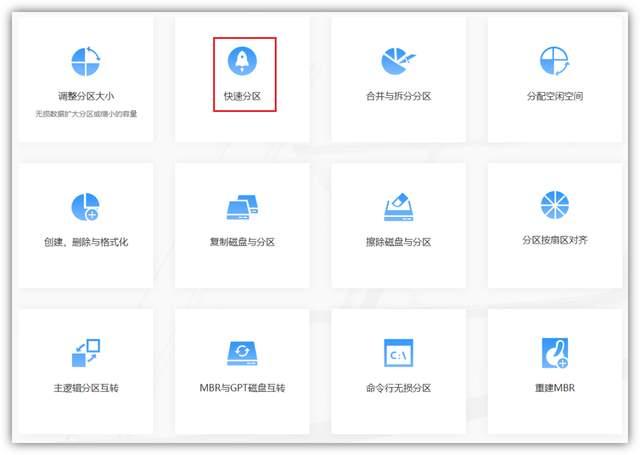Click the 擦除磁盘与分区 label
Screen dimensions: 640x455
pos(398,242)
